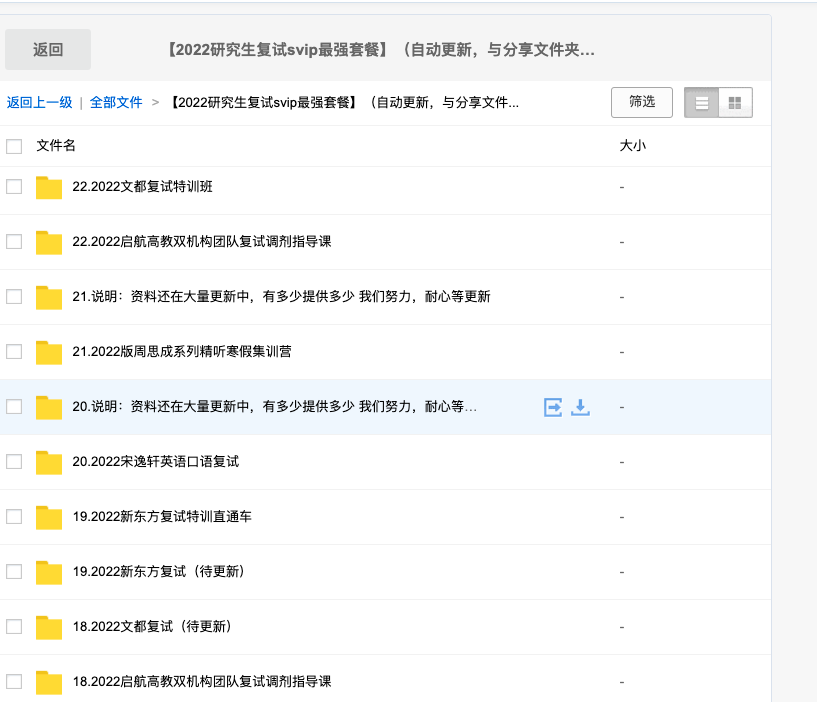This screenshot has width=817, height=702.
Task: Click the save-to-drive icon on highlighted row
Action: pyautogui.click(x=553, y=407)
